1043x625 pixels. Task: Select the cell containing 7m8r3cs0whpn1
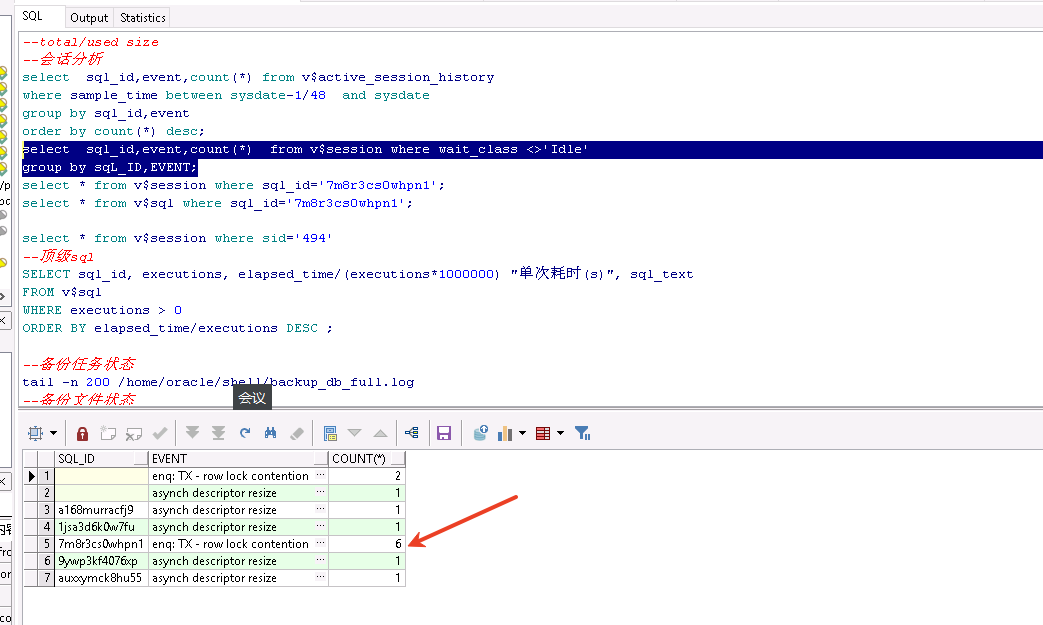tap(100, 544)
